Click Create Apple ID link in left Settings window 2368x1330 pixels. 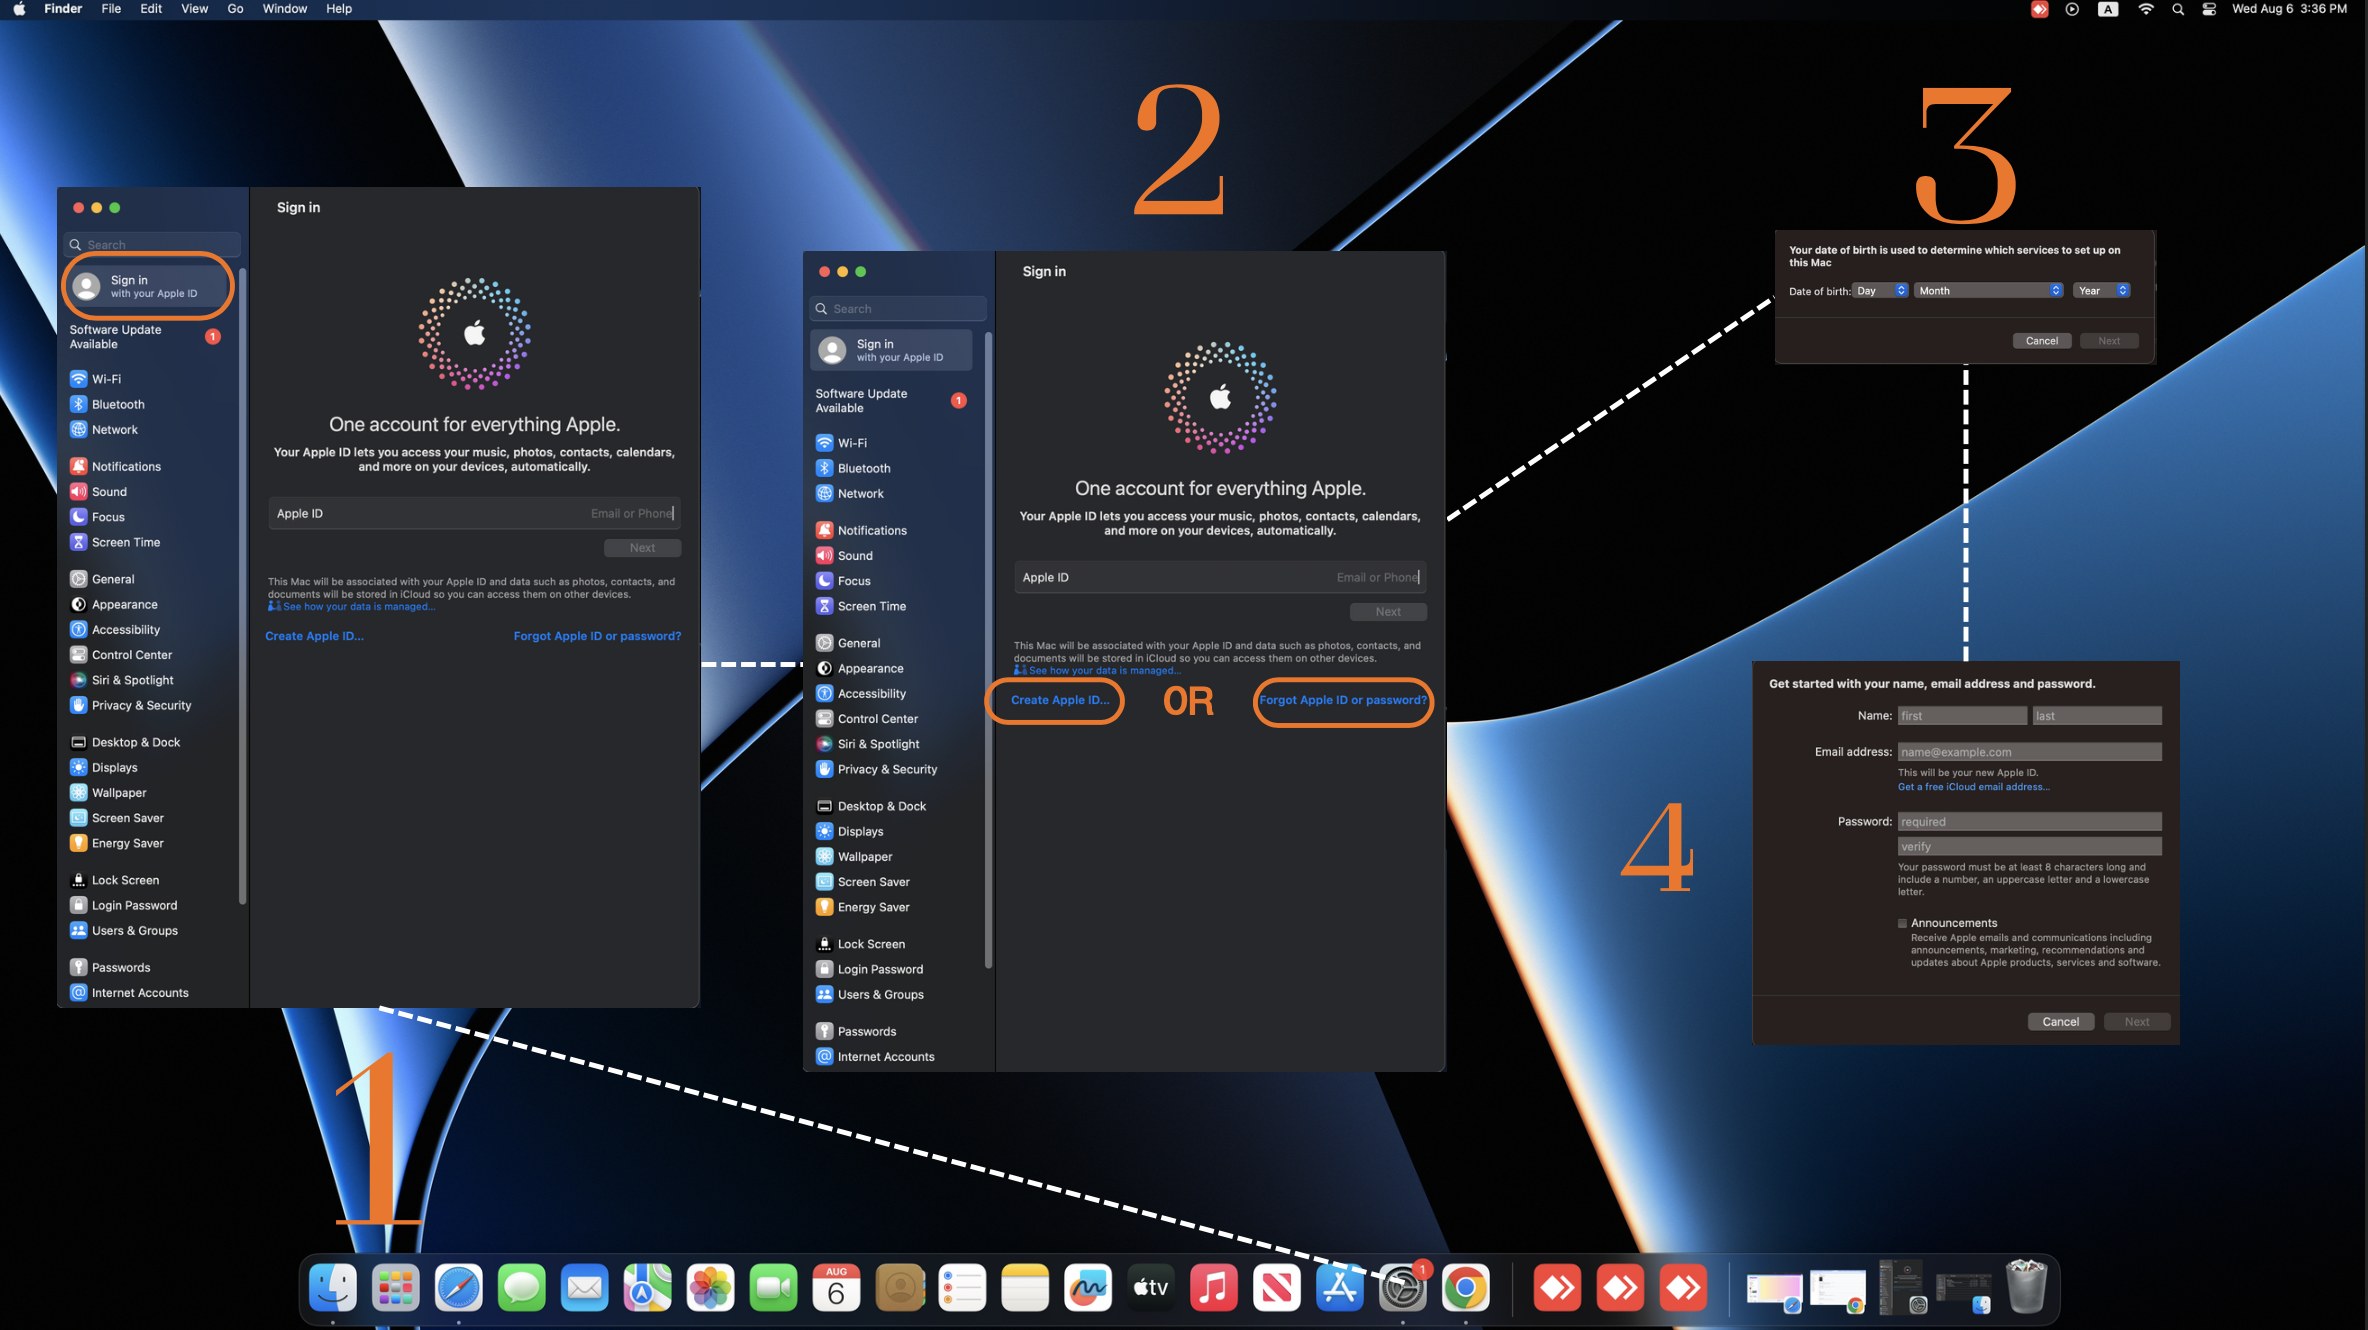[314, 636]
